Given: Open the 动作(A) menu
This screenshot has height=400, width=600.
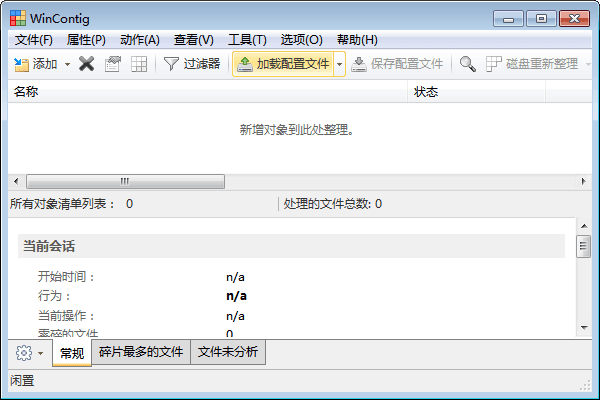Looking at the screenshot, I should [x=140, y=40].
